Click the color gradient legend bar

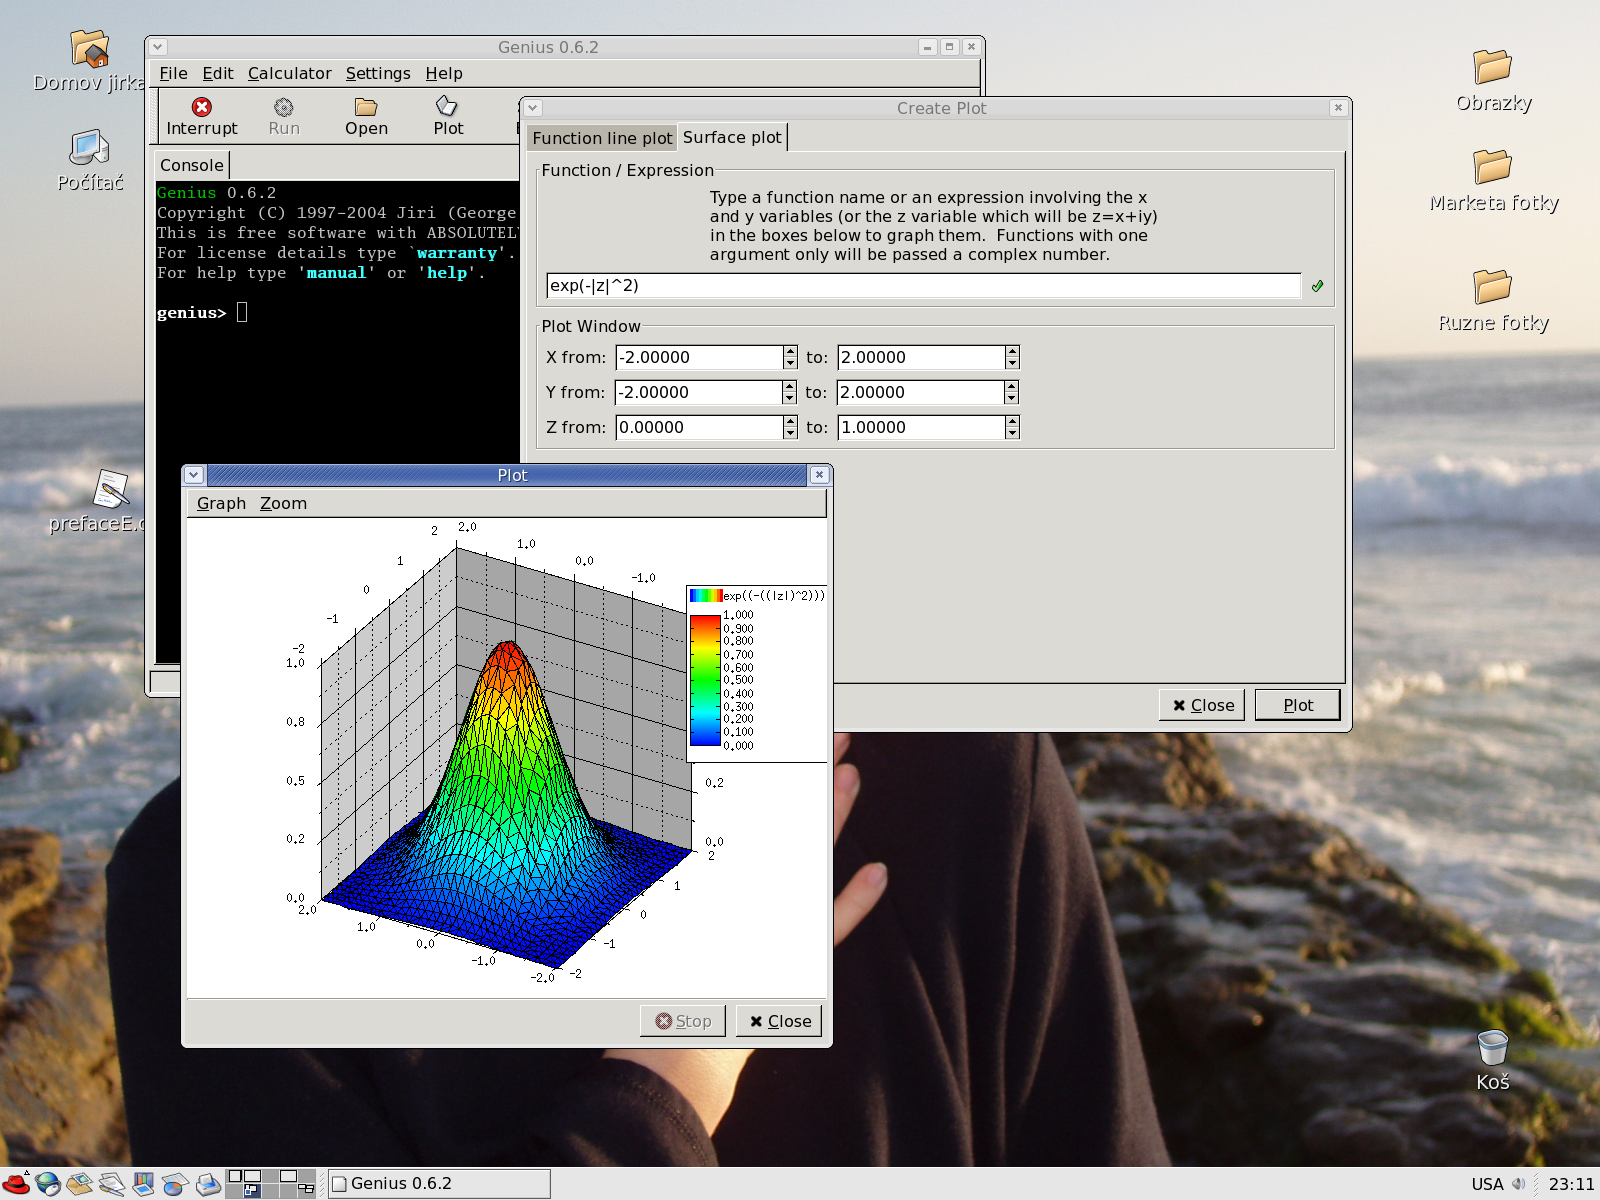705,680
